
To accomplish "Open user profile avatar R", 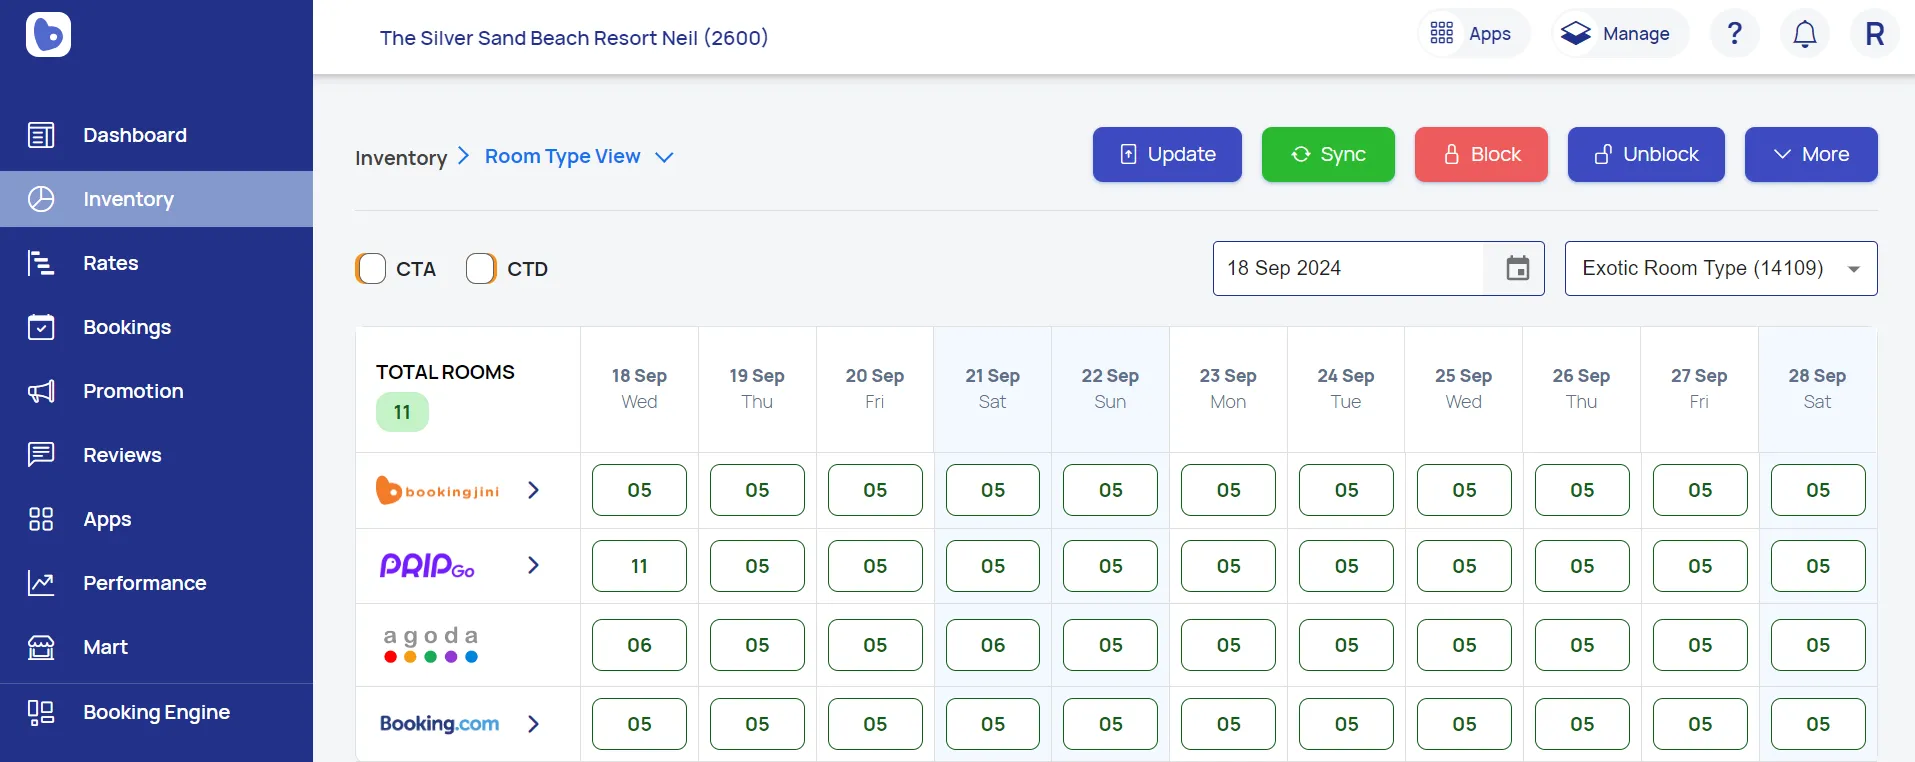I will pos(1874,34).
